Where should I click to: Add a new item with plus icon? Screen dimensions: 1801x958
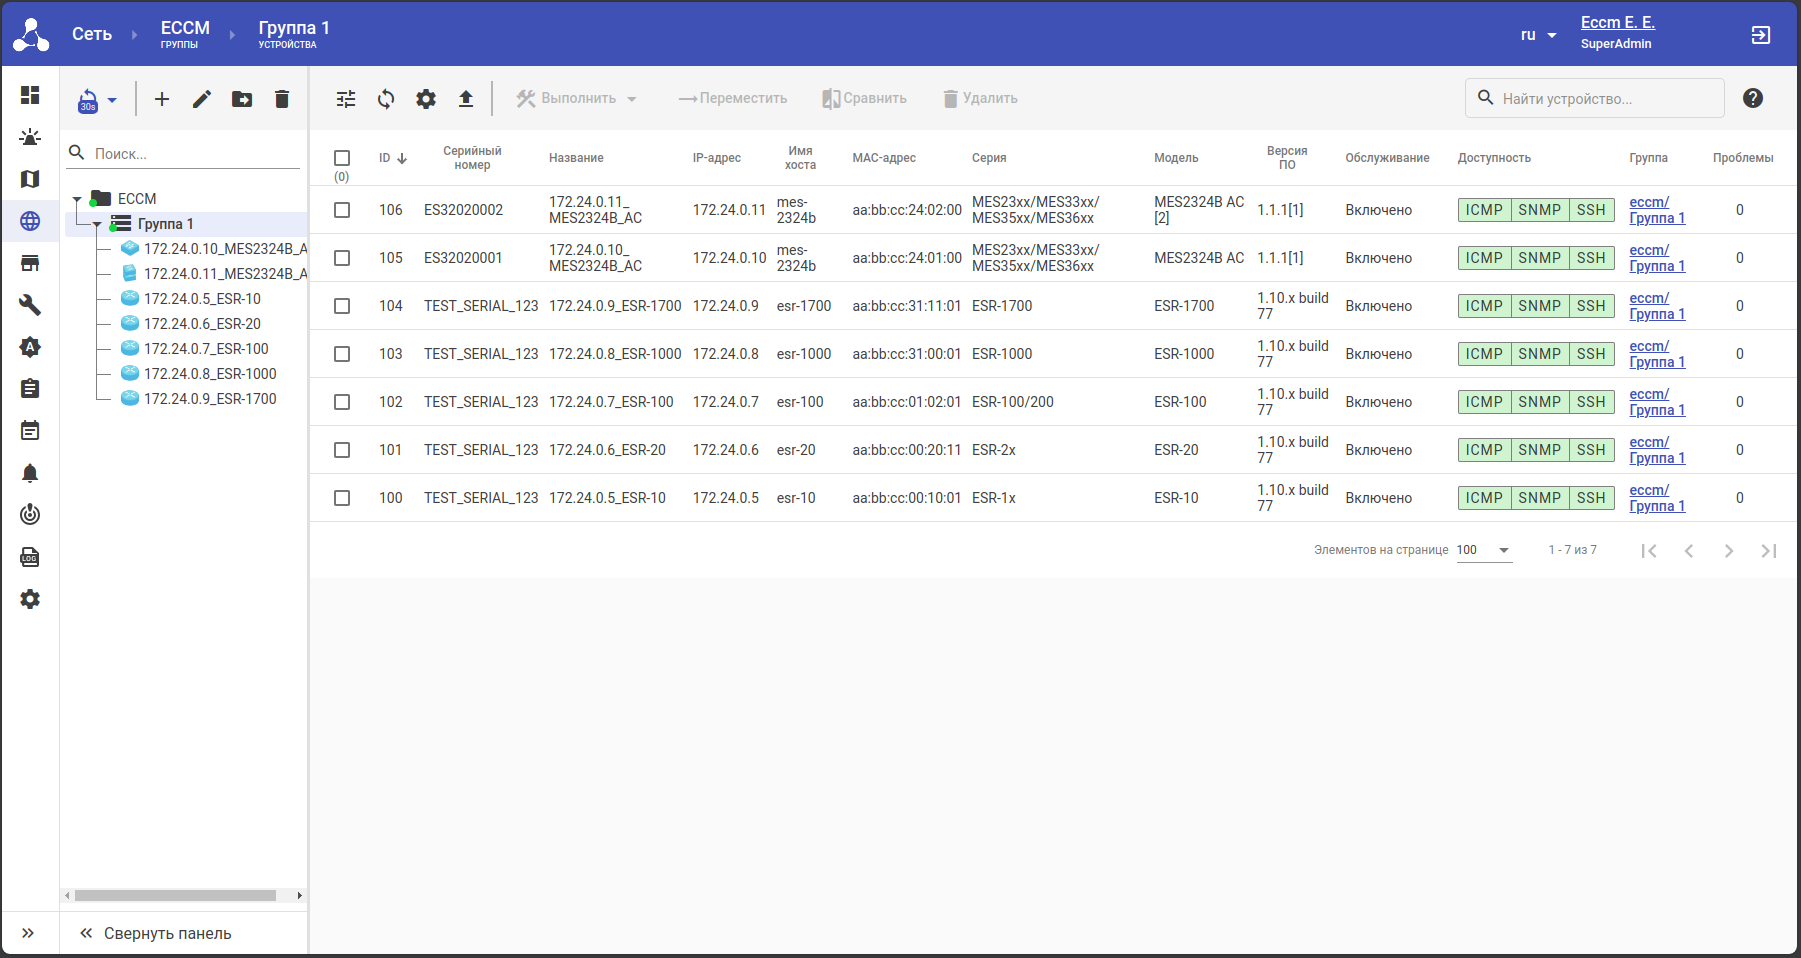click(x=162, y=99)
